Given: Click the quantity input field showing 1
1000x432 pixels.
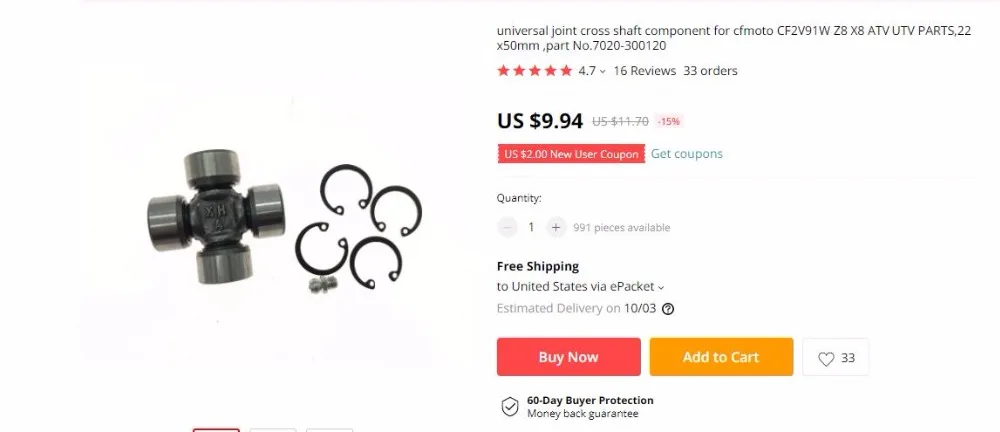Looking at the screenshot, I should pos(531,227).
